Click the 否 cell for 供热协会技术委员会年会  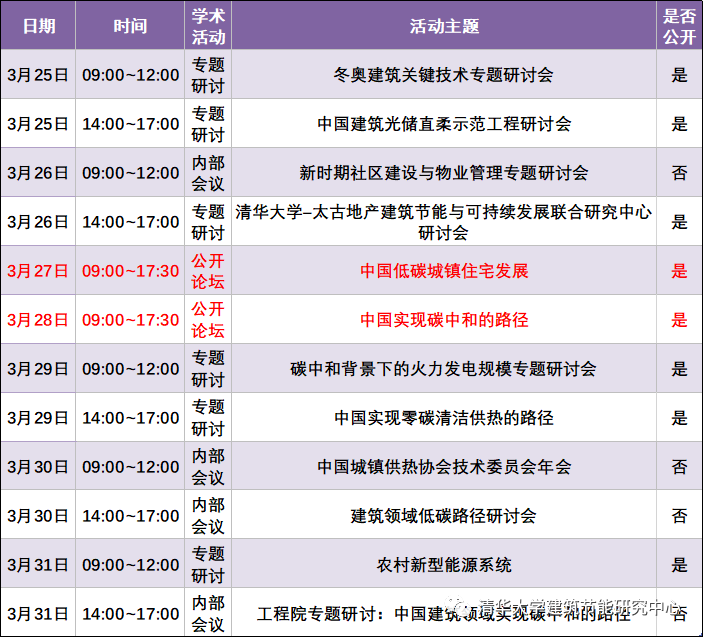pos(679,466)
